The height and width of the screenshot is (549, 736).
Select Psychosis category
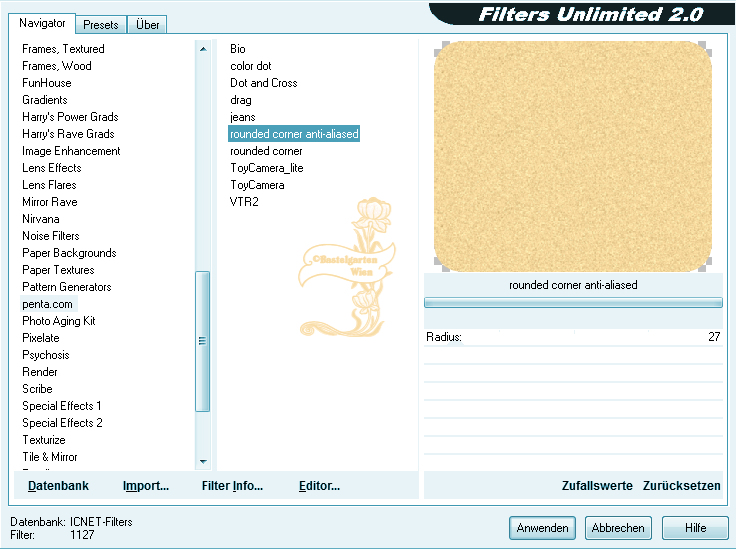(x=46, y=355)
